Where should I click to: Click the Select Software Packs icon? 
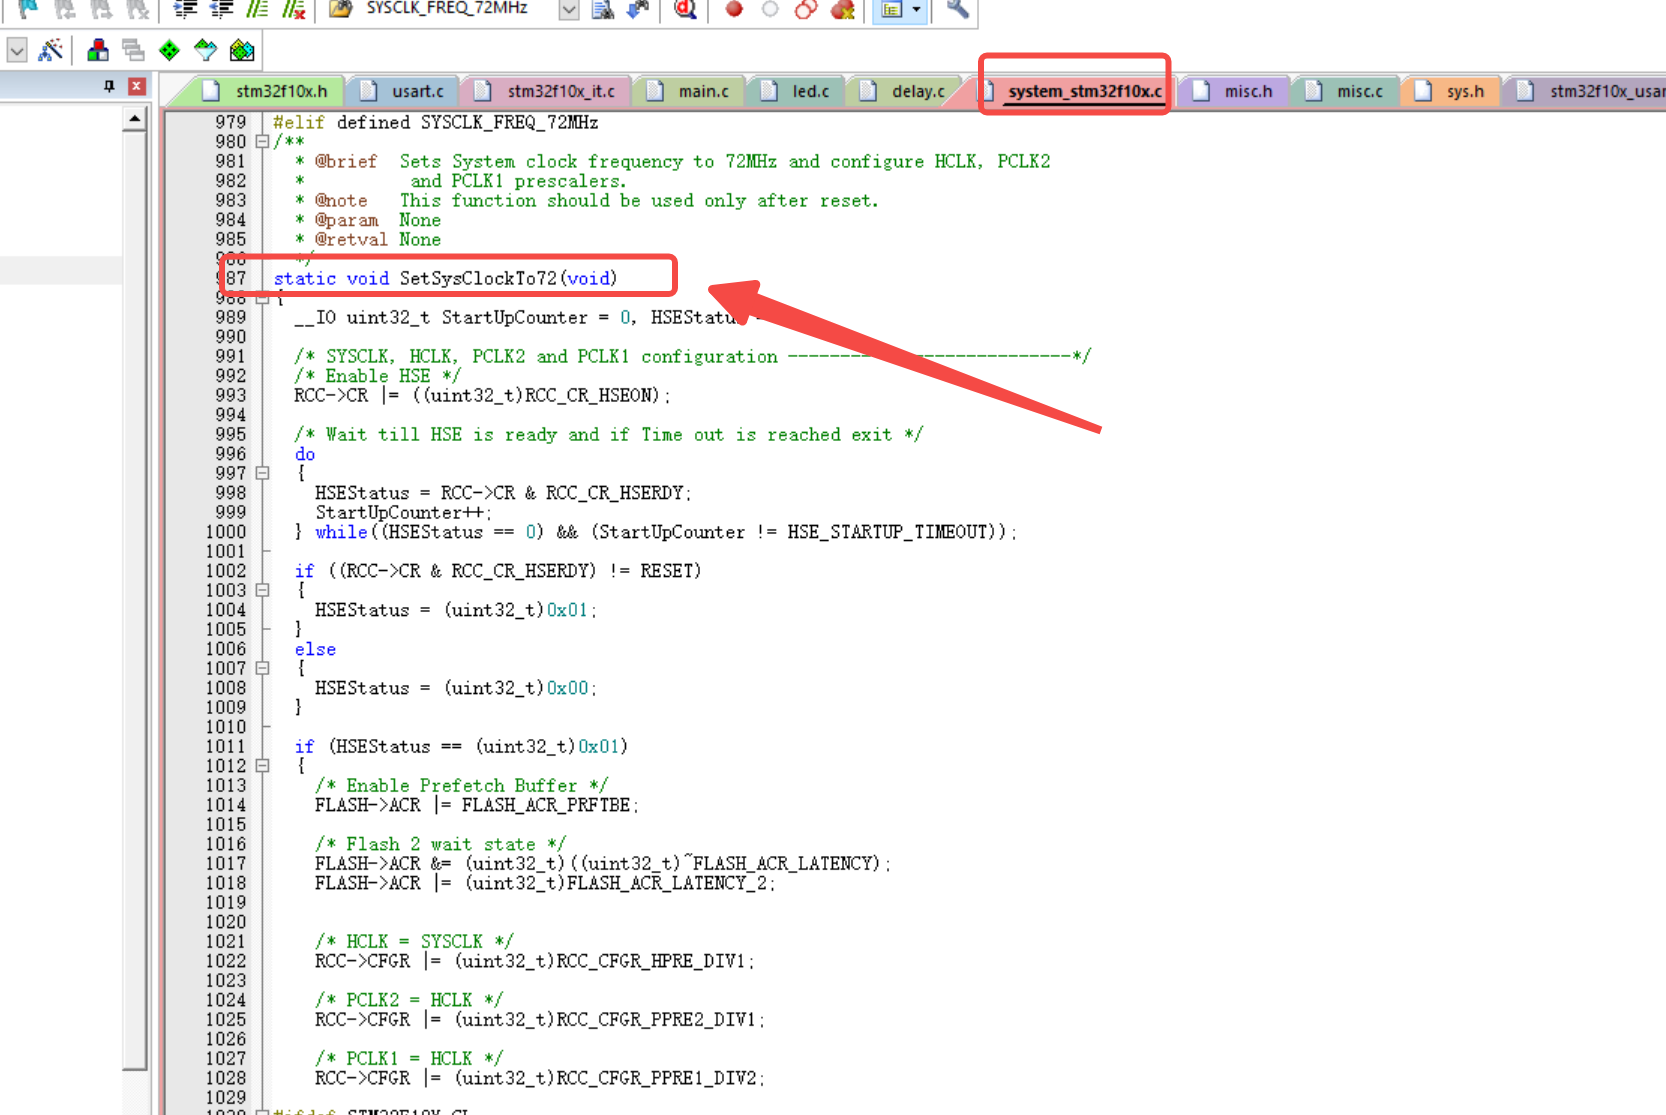click(x=205, y=50)
